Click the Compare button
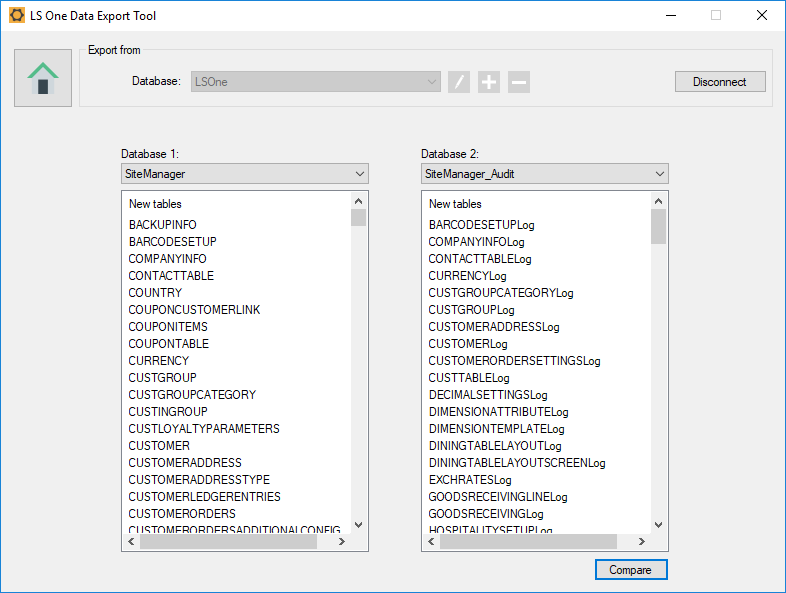Image resolution: width=786 pixels, height=593 pixels. (631, 570)
